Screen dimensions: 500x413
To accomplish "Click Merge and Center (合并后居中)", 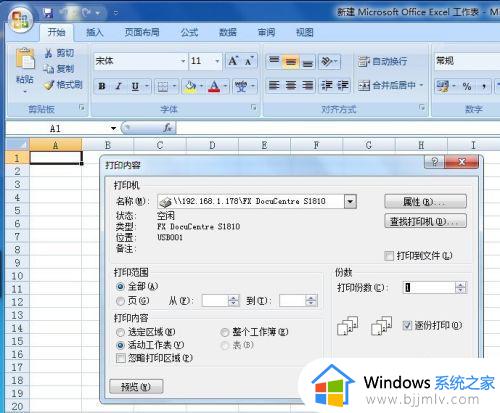I will (x=387, y=86).
